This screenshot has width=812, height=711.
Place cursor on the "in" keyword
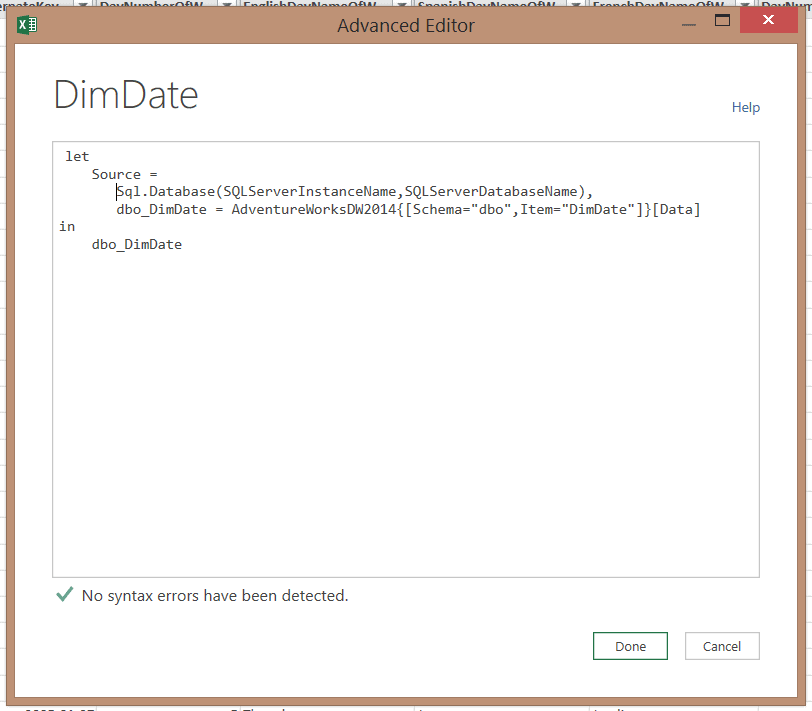click(67, 227)
